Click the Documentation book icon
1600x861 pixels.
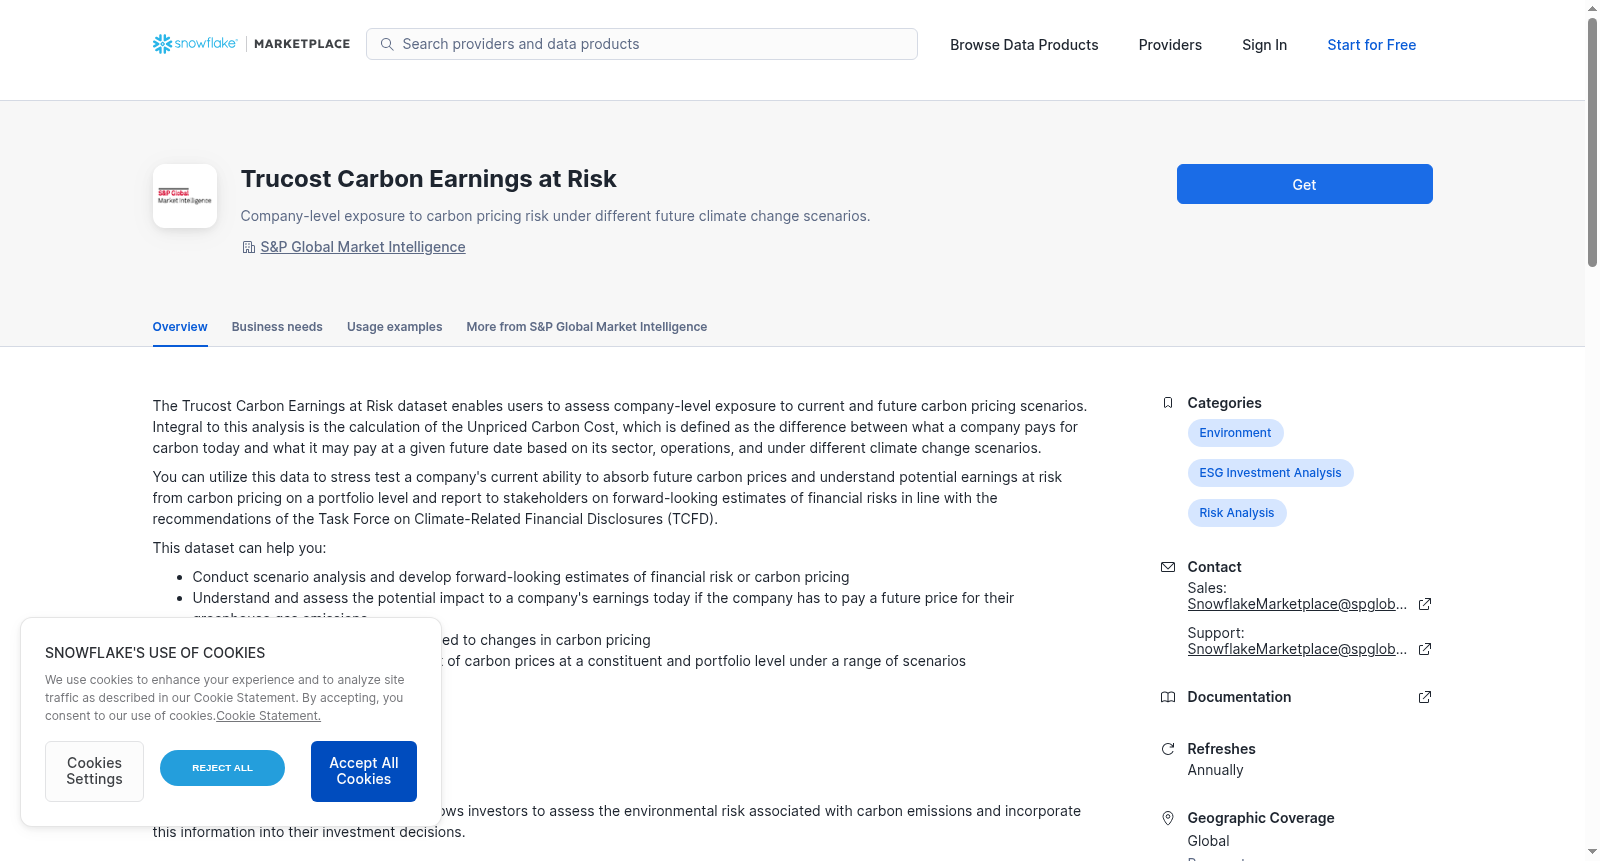click(1168, 697)
